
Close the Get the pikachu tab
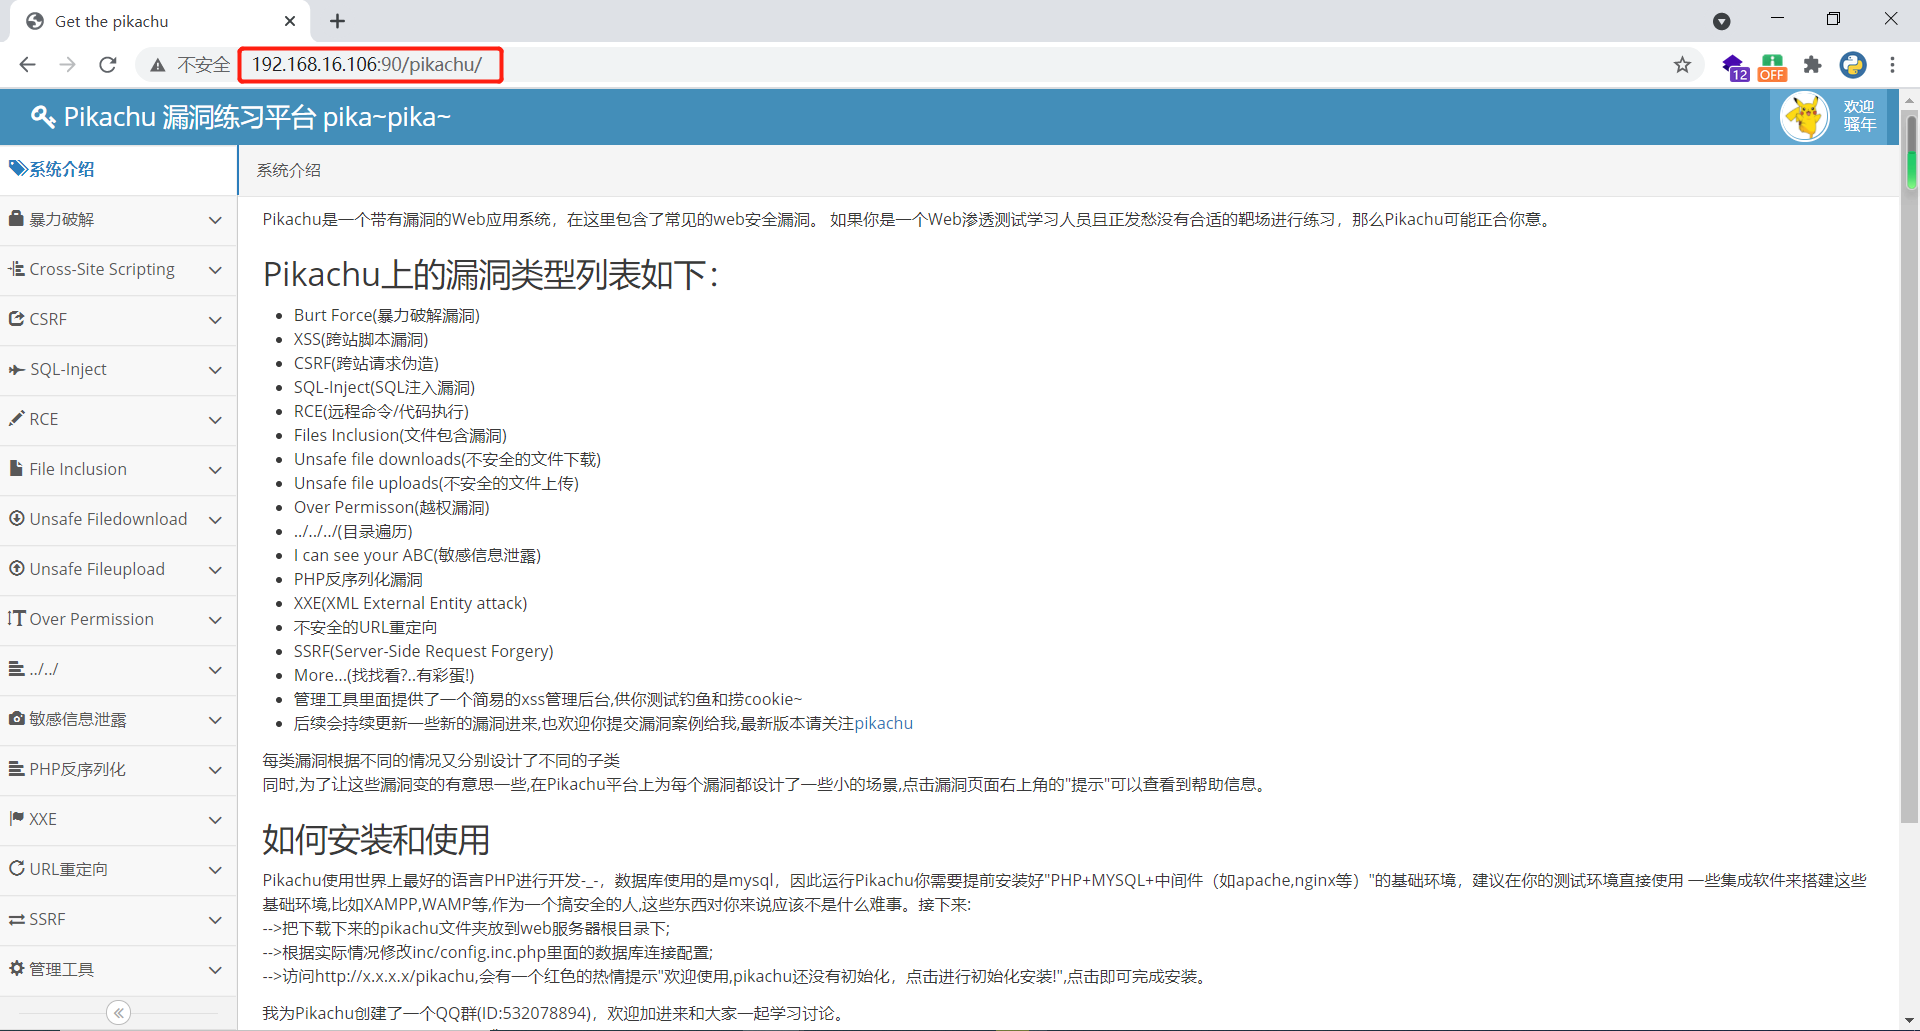[290, 21]
